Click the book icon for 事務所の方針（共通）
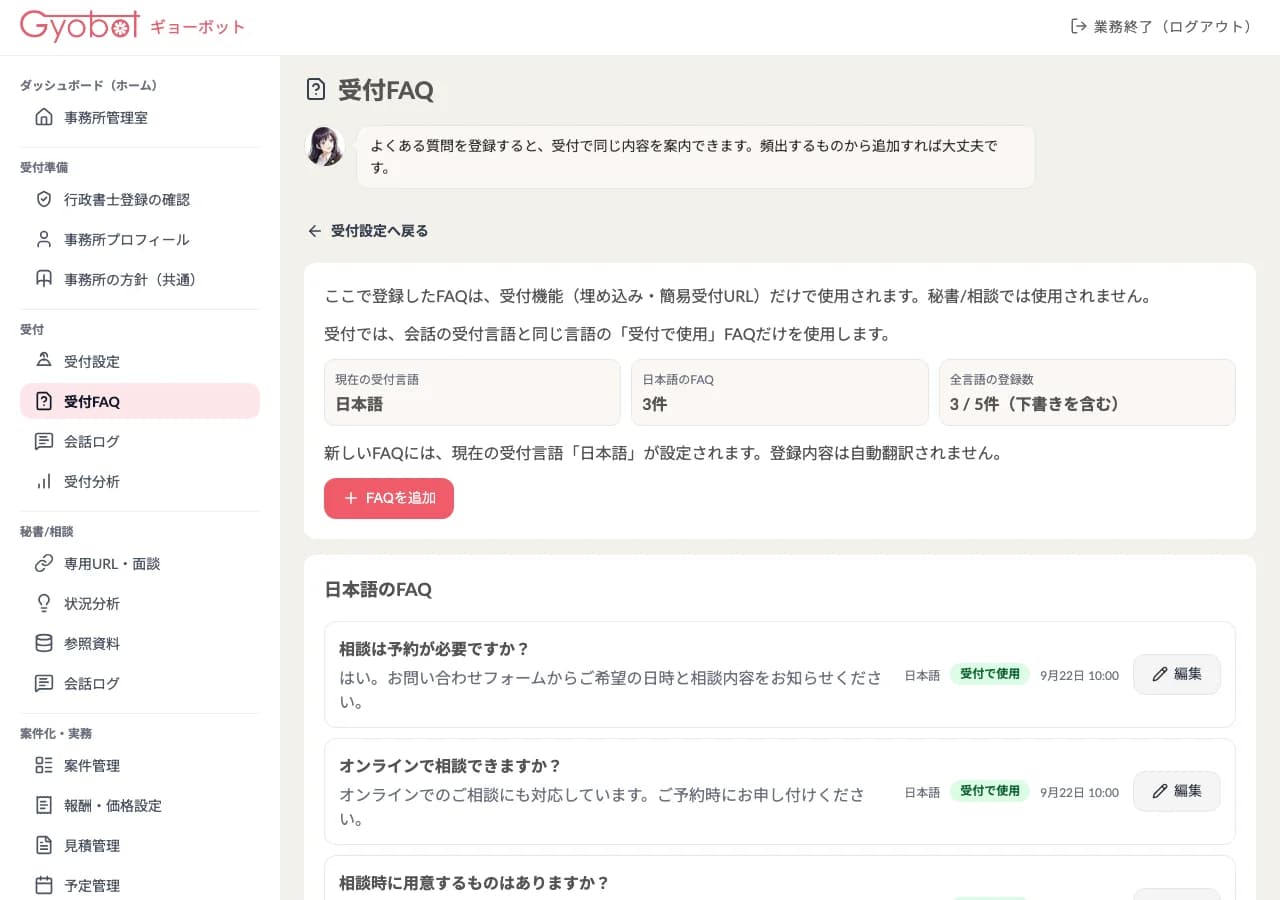This screenshot has width=1280, height=900. (44, 279)
